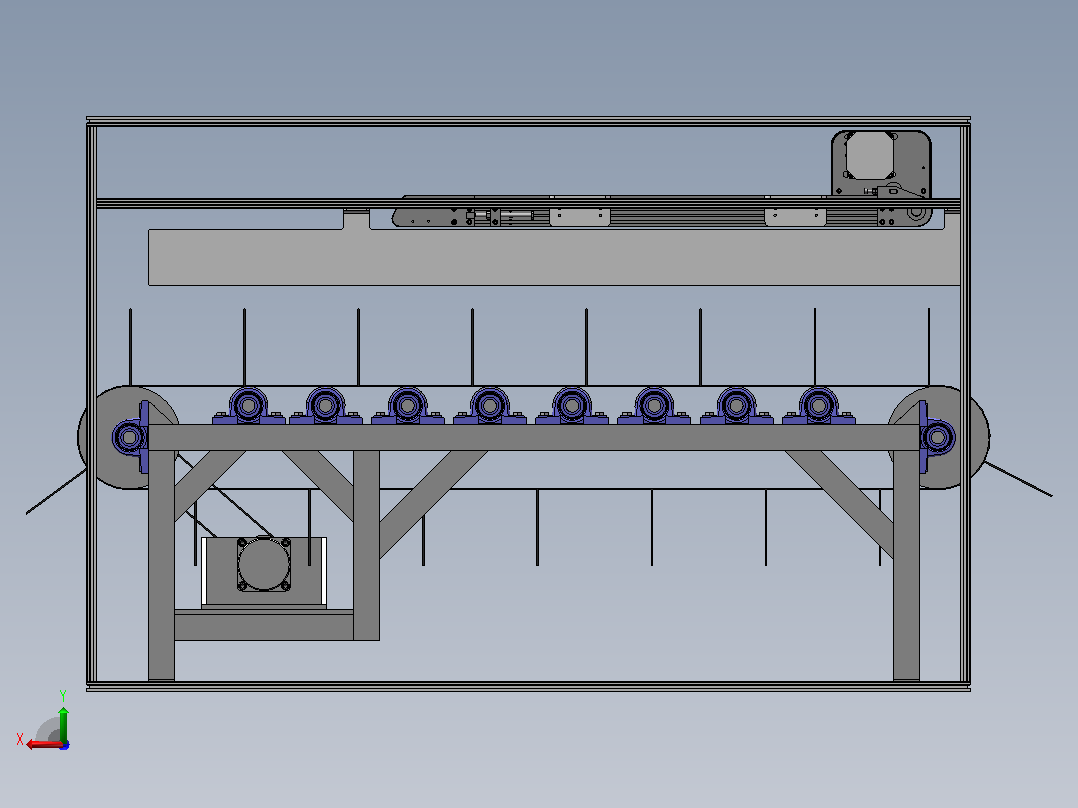Select the motor shelf crossbar under the motor
Image resolution: width=1078 pixels, height=808 pixels.
264,626
